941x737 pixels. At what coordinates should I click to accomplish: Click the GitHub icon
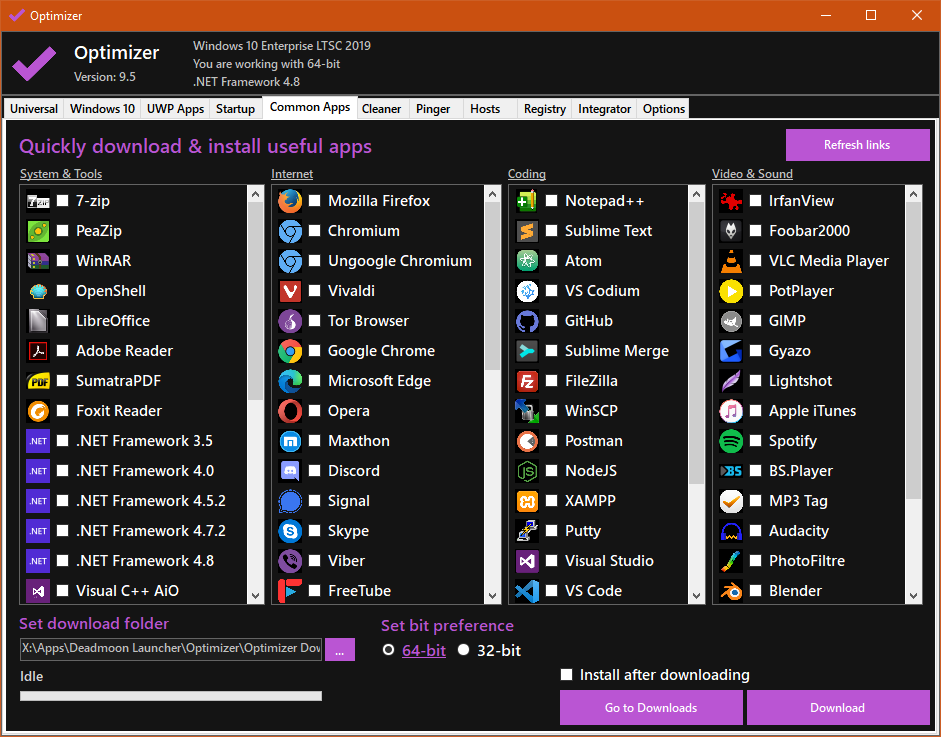[x=527, y=321]
